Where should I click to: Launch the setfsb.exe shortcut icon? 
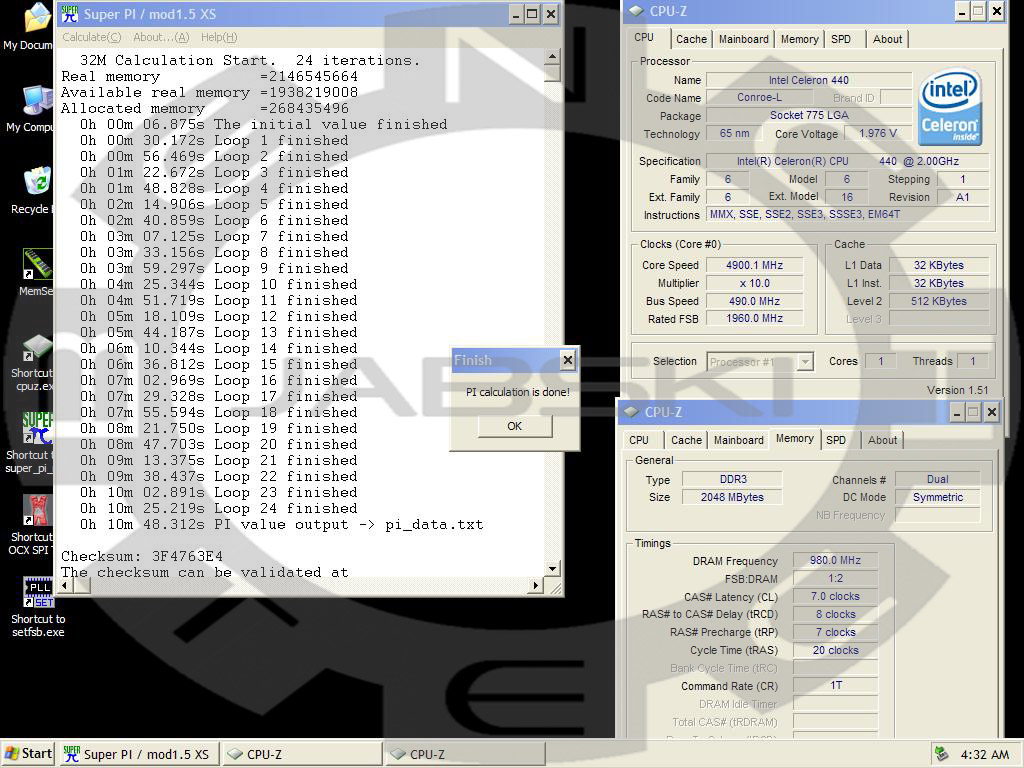coord(37,592)
